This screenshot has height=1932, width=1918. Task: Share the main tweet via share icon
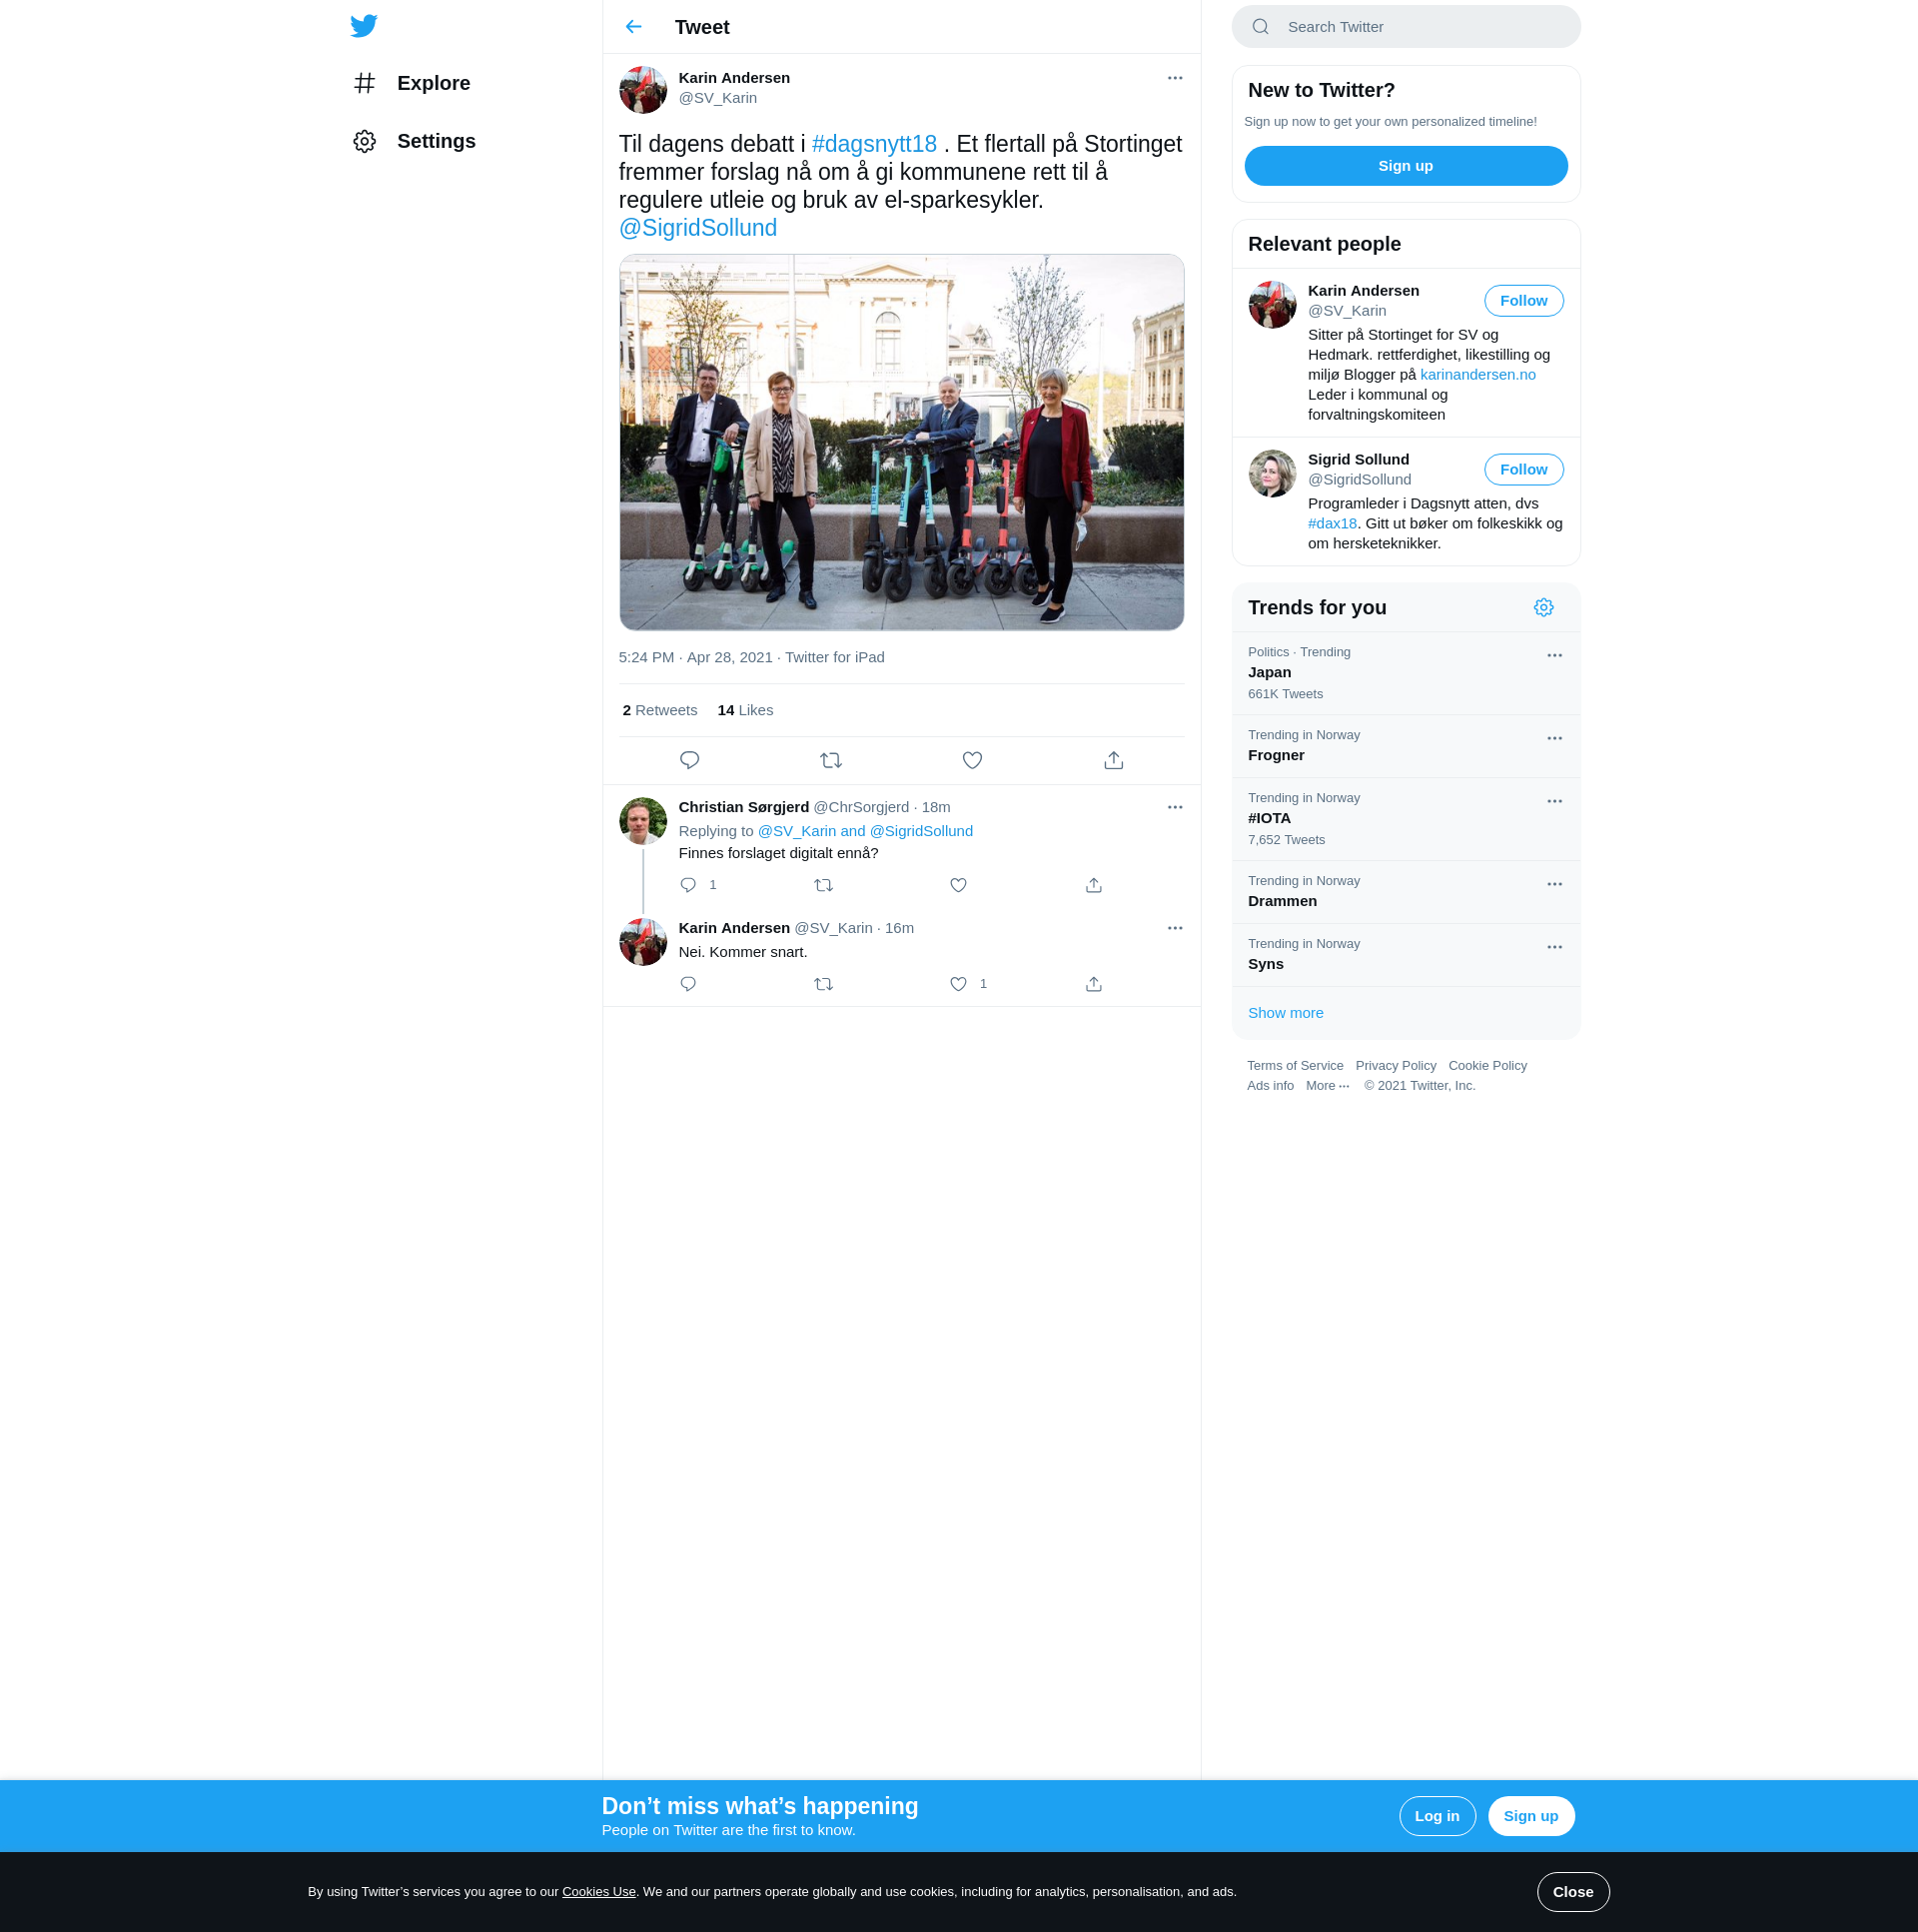click(1113, 760)
